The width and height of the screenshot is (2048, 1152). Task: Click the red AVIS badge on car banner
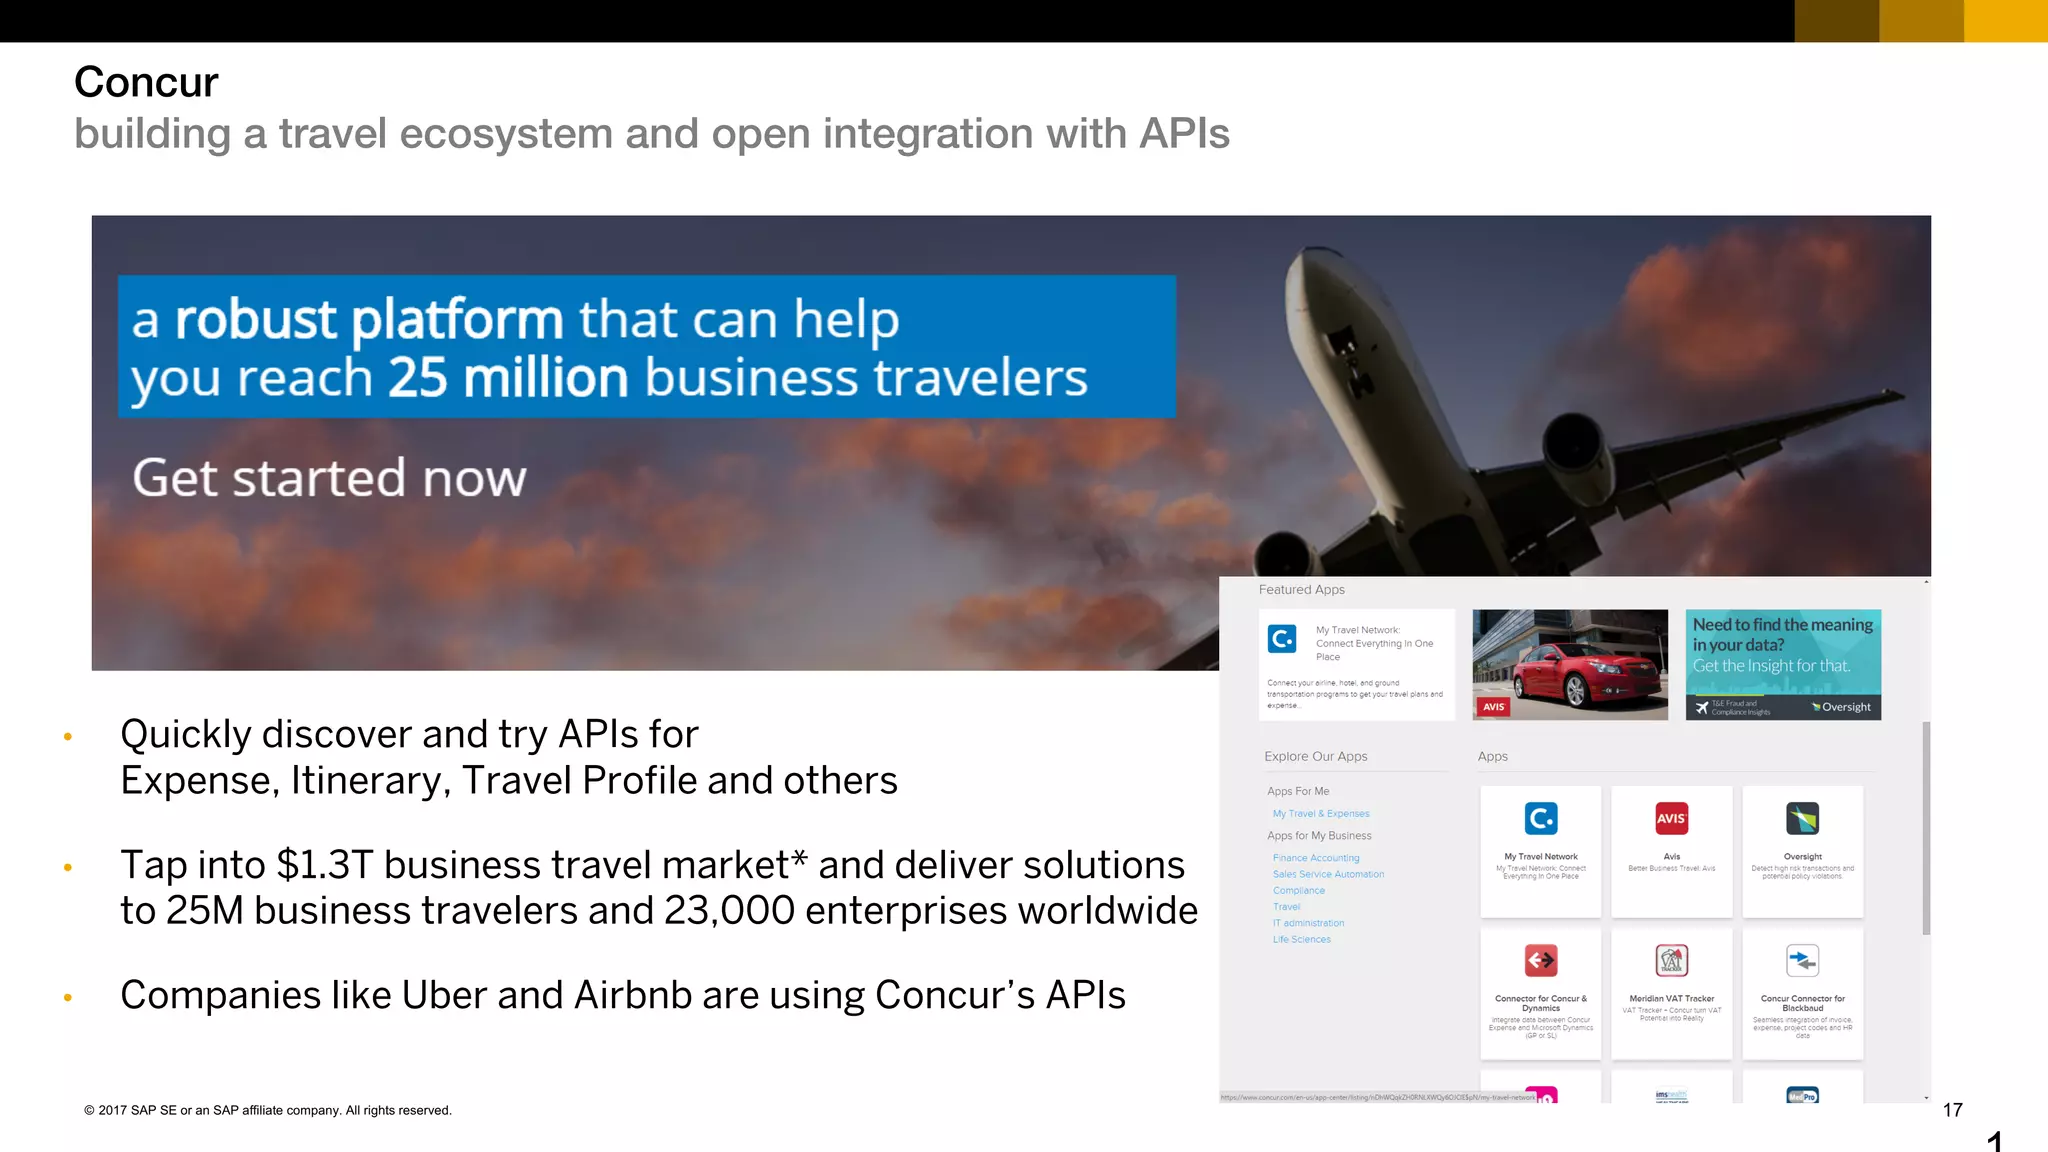tap(1494, 706)
